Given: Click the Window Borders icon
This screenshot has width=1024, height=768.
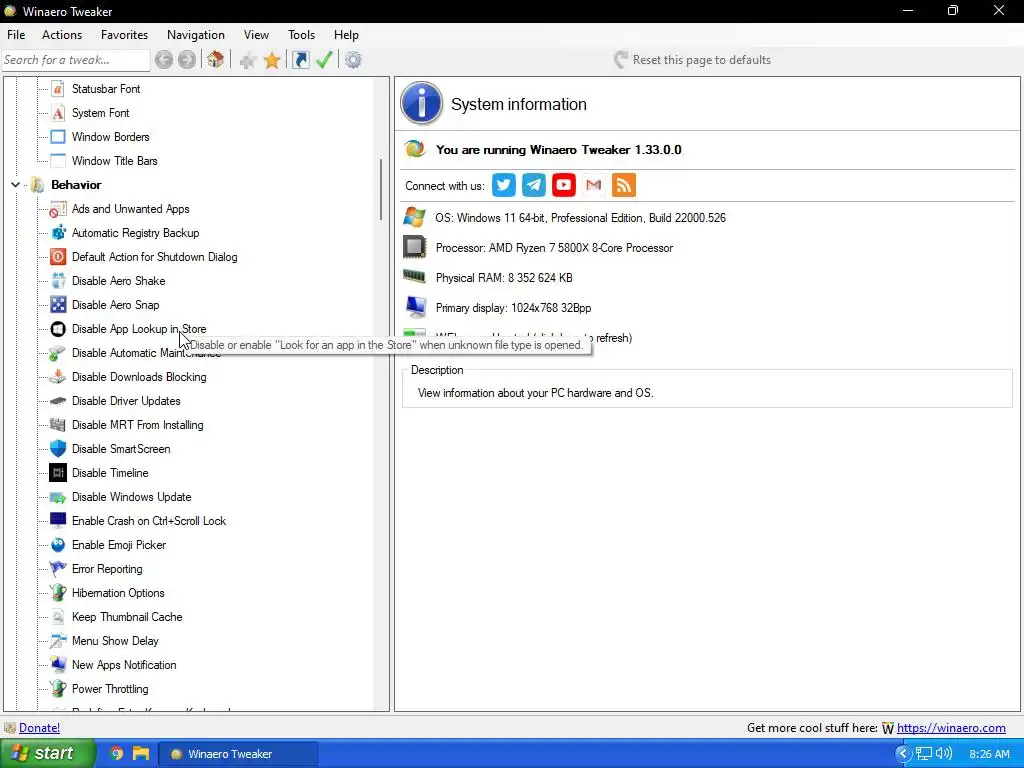Looking at the screenshot, I should pyautogui.click(x=58, y=137).
